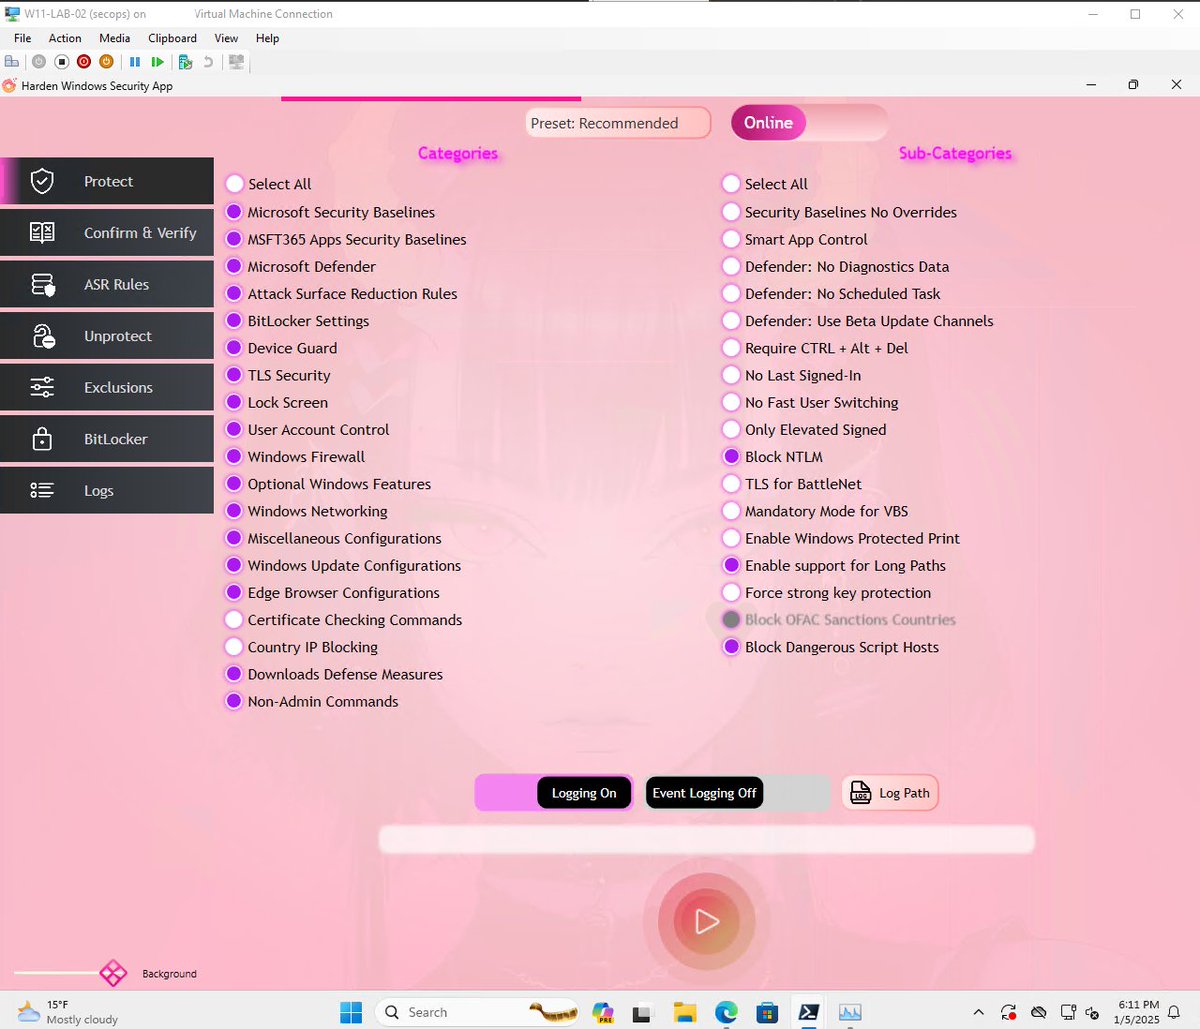Image resolution: width=1200 pixels, height=1029 pixels.
Task: Open the Clipboard menu
Action: click(x=172, y=38)
